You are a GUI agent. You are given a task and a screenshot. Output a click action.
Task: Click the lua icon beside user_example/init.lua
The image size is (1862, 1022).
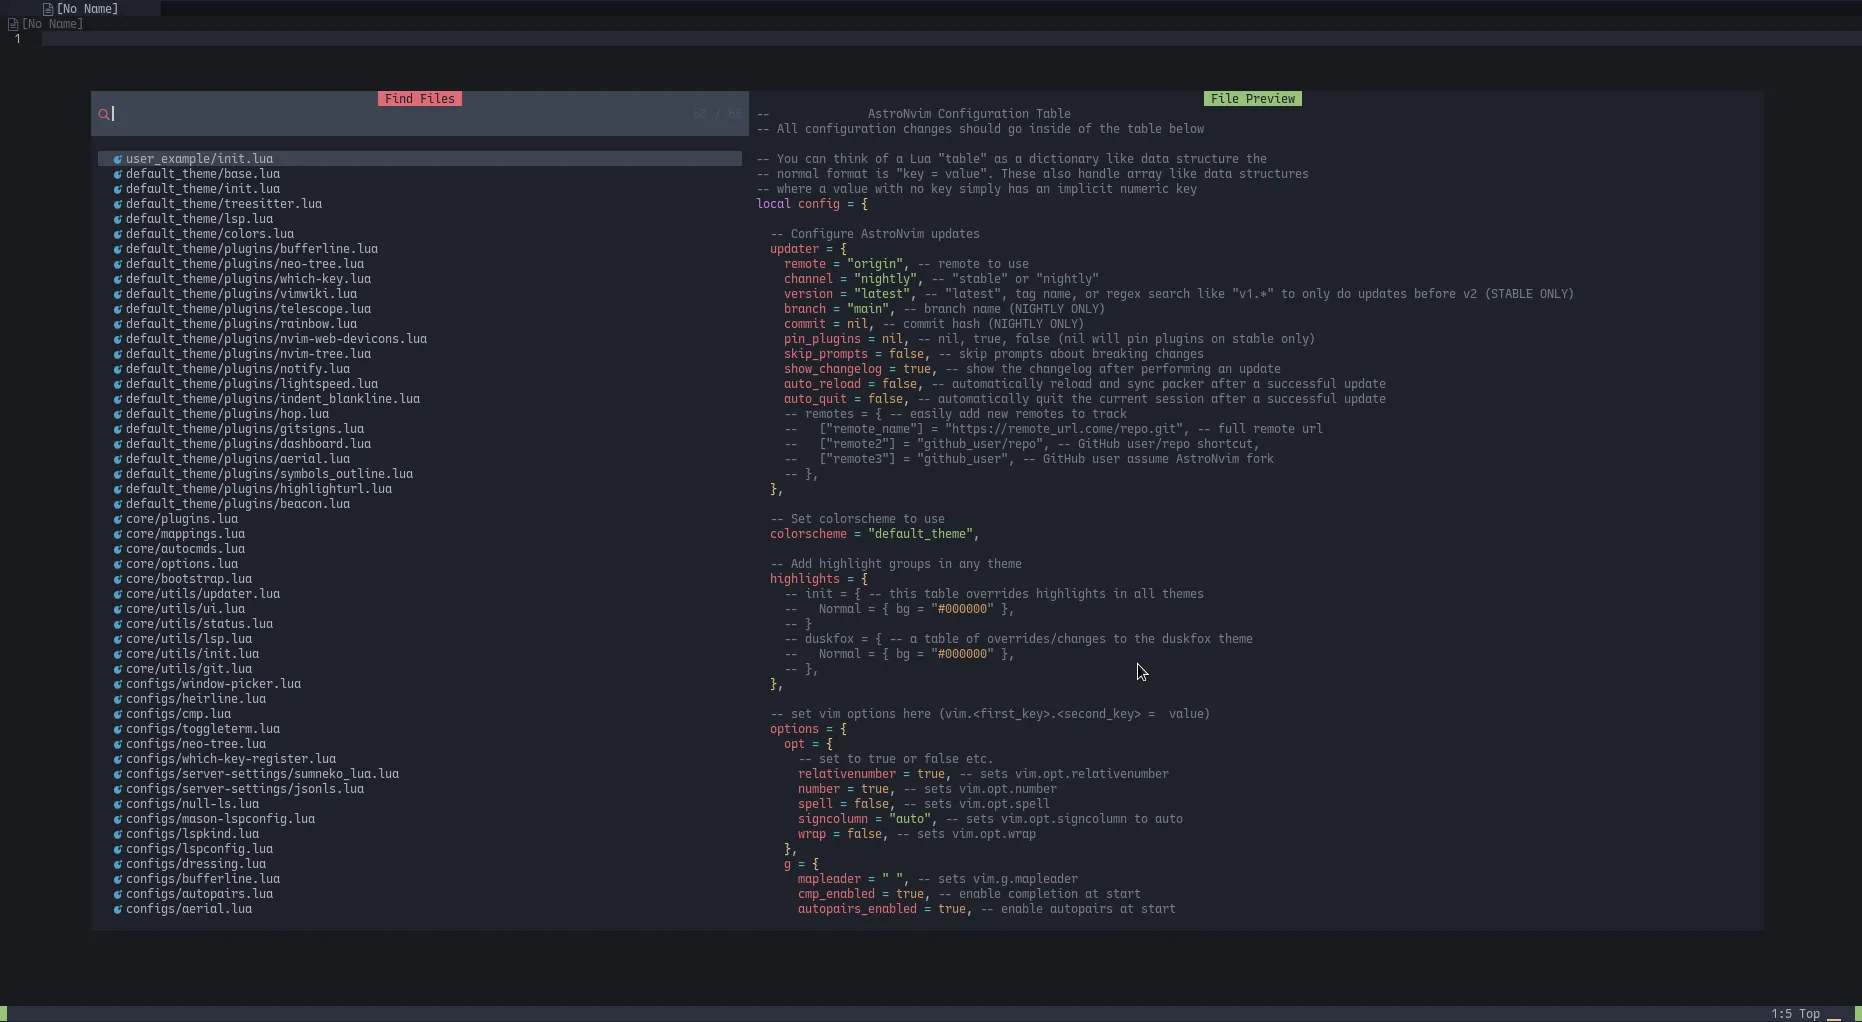(x=117, y=158)
